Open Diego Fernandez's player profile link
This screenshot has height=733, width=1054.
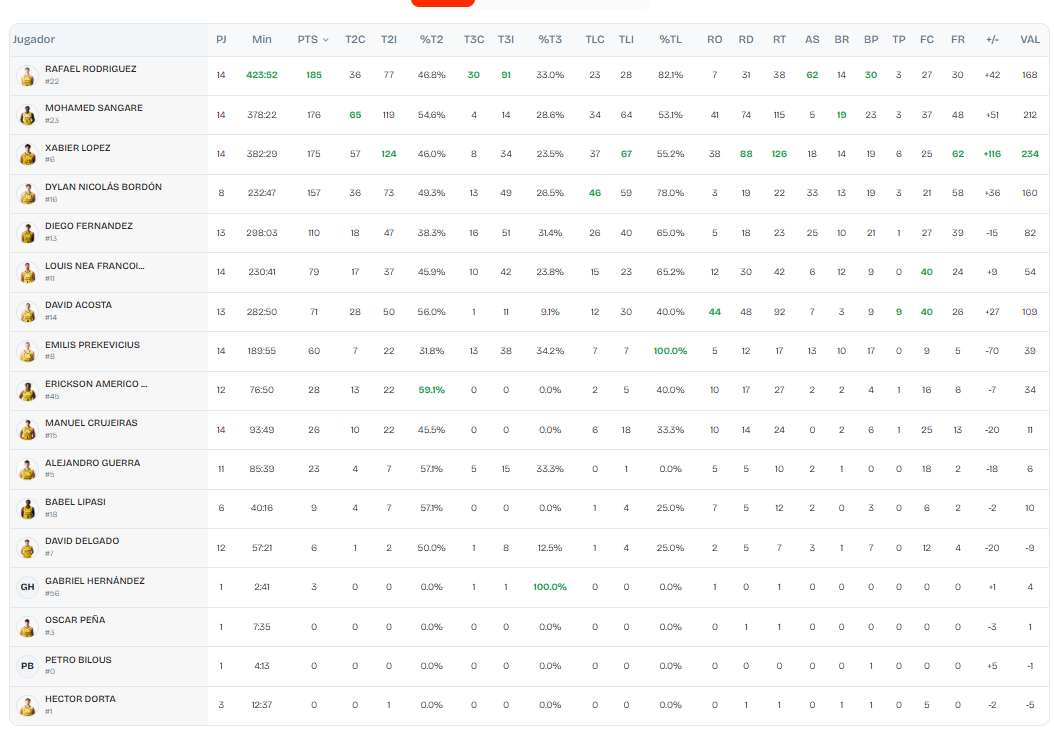pos(89,226)
